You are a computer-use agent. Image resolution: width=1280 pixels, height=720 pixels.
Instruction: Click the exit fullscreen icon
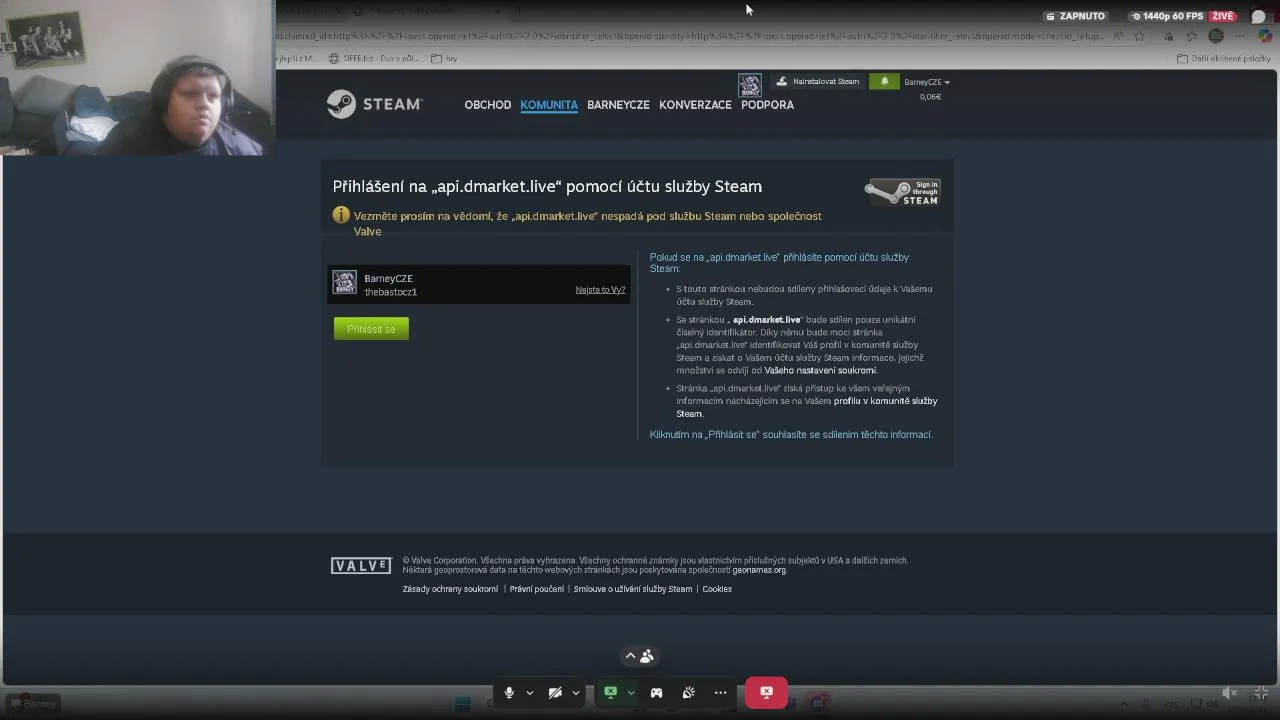pos(1262,693)
